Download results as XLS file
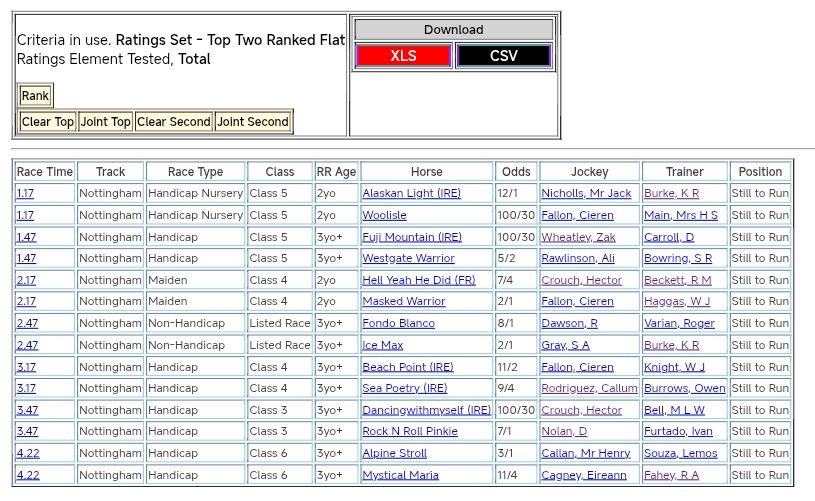This screenshot has height=501, width=815. (x=403, y=56)
